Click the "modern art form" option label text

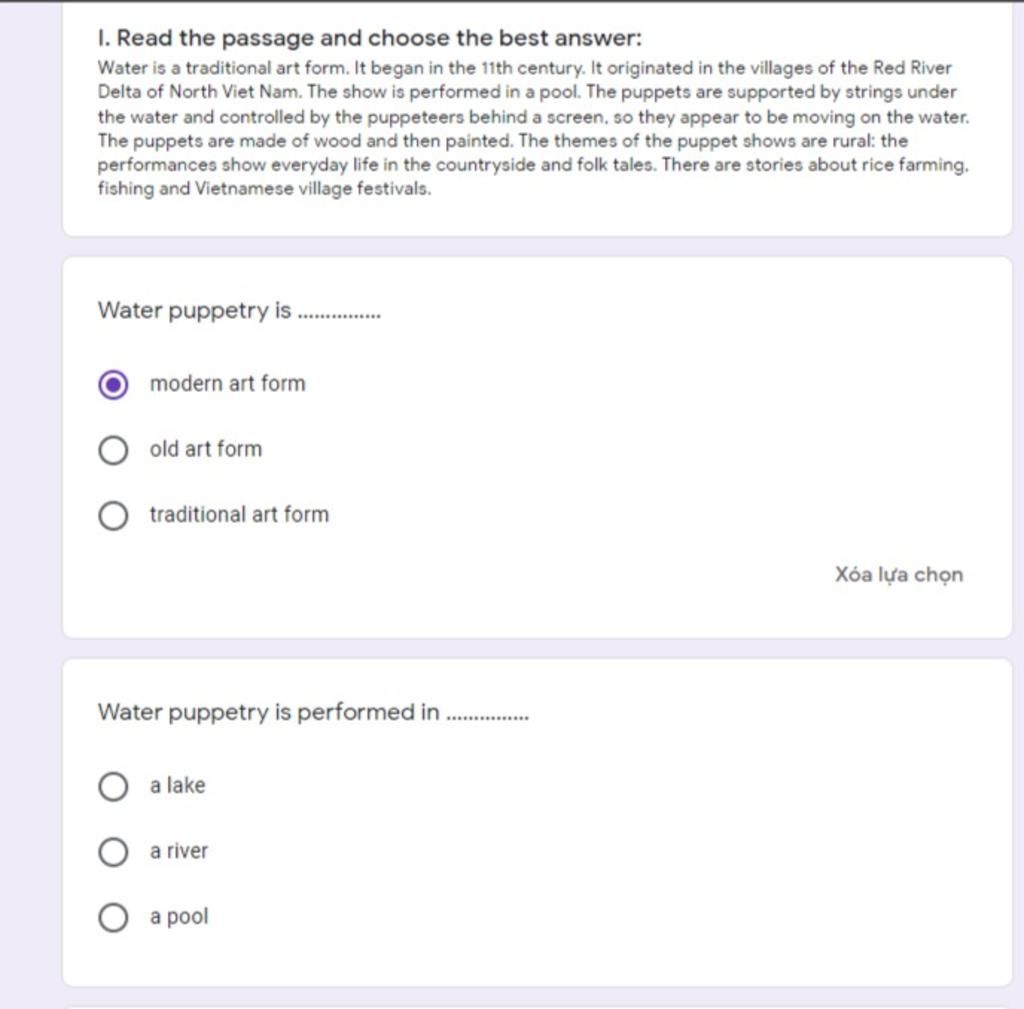[x=227, y=383]
